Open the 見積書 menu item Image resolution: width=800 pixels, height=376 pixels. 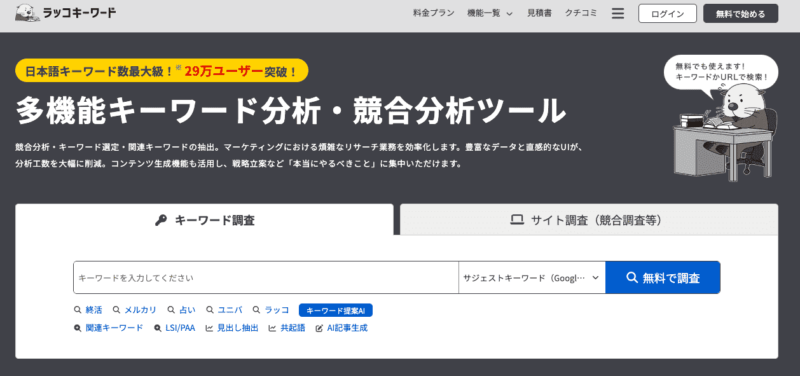point(539,13)
